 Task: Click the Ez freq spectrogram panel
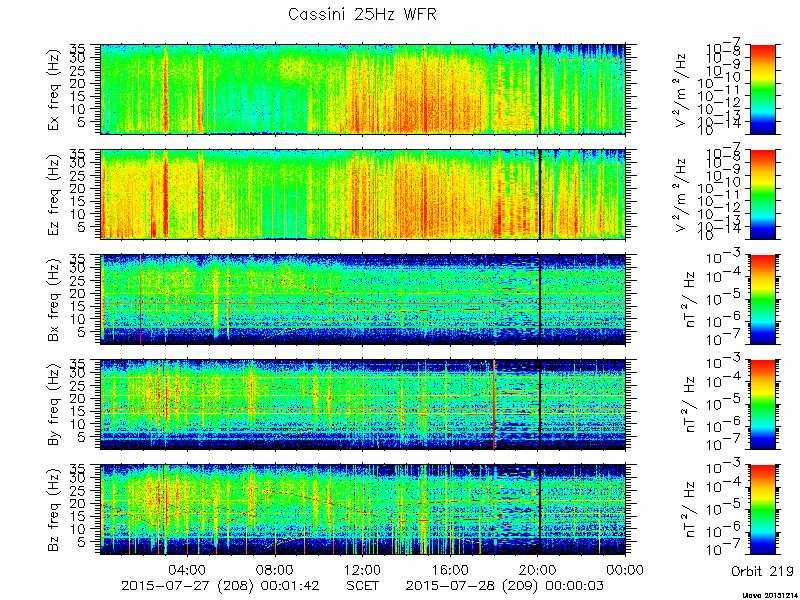tap(363, 194)
